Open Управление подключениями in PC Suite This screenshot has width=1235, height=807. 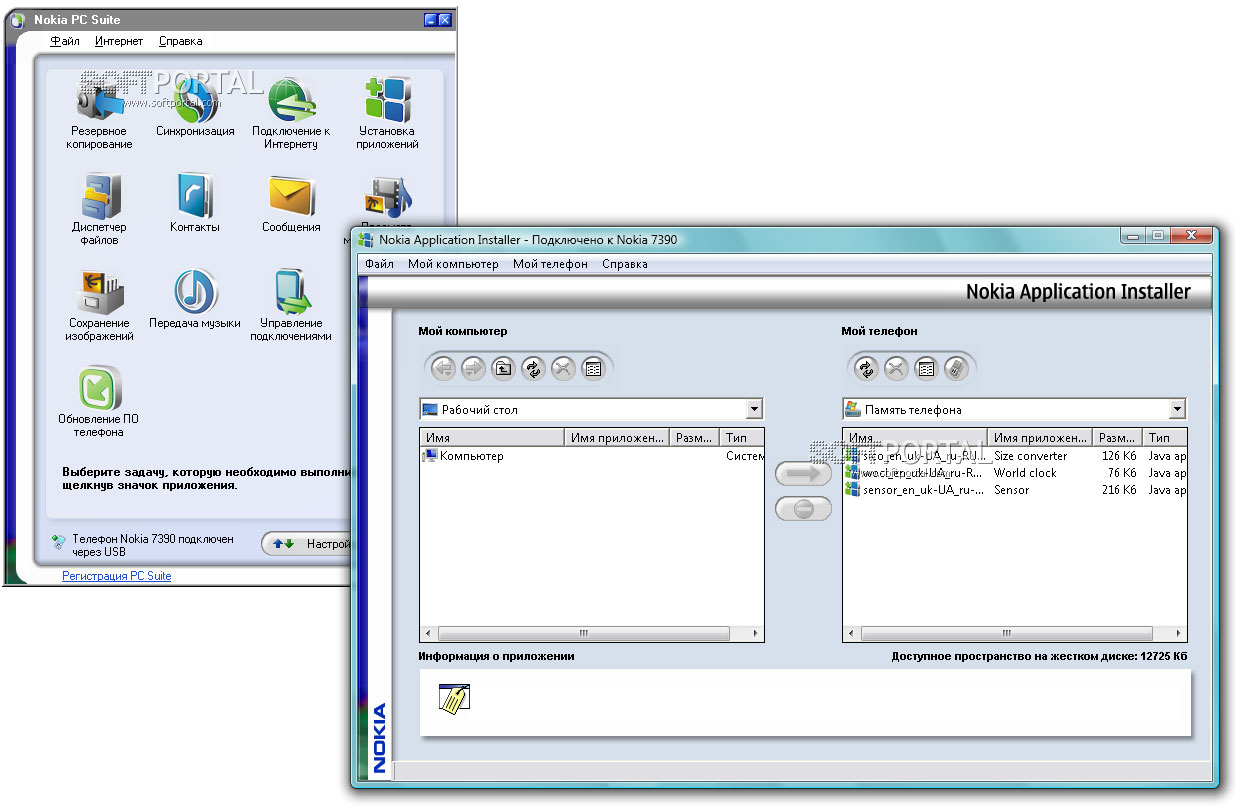[x=291, y=304]
